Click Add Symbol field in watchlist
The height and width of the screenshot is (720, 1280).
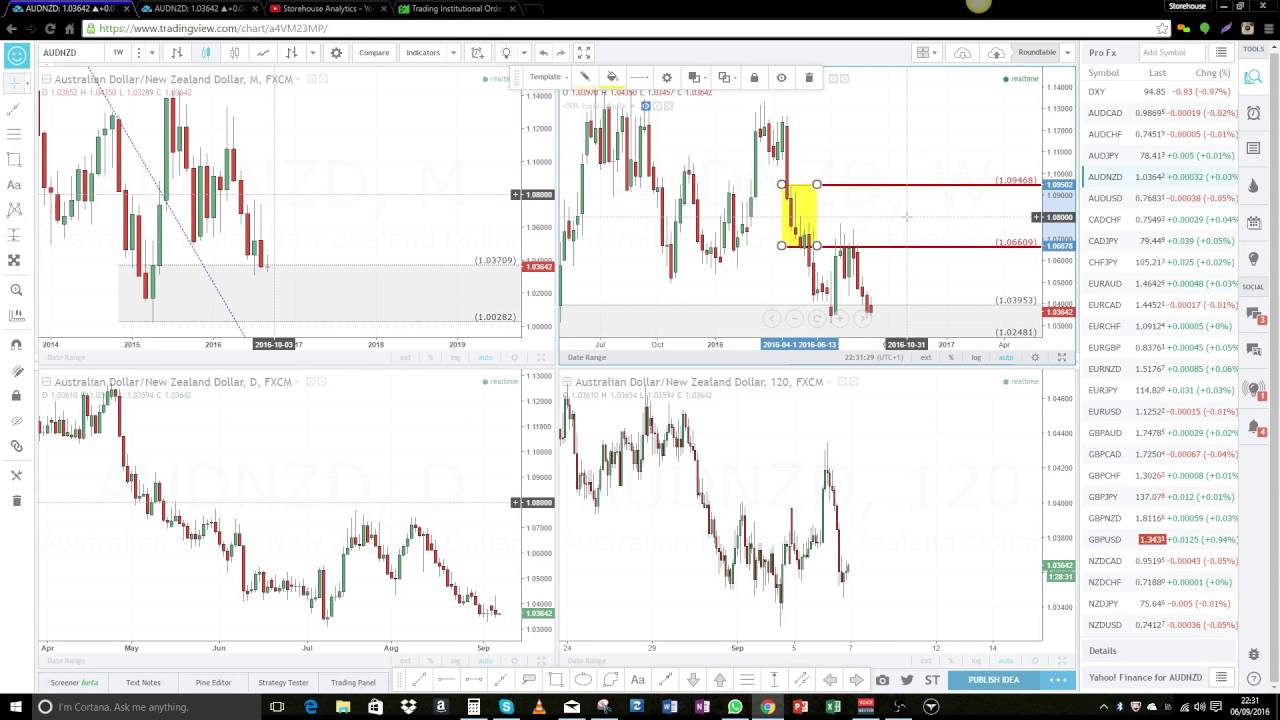[x=1170, y=52]
